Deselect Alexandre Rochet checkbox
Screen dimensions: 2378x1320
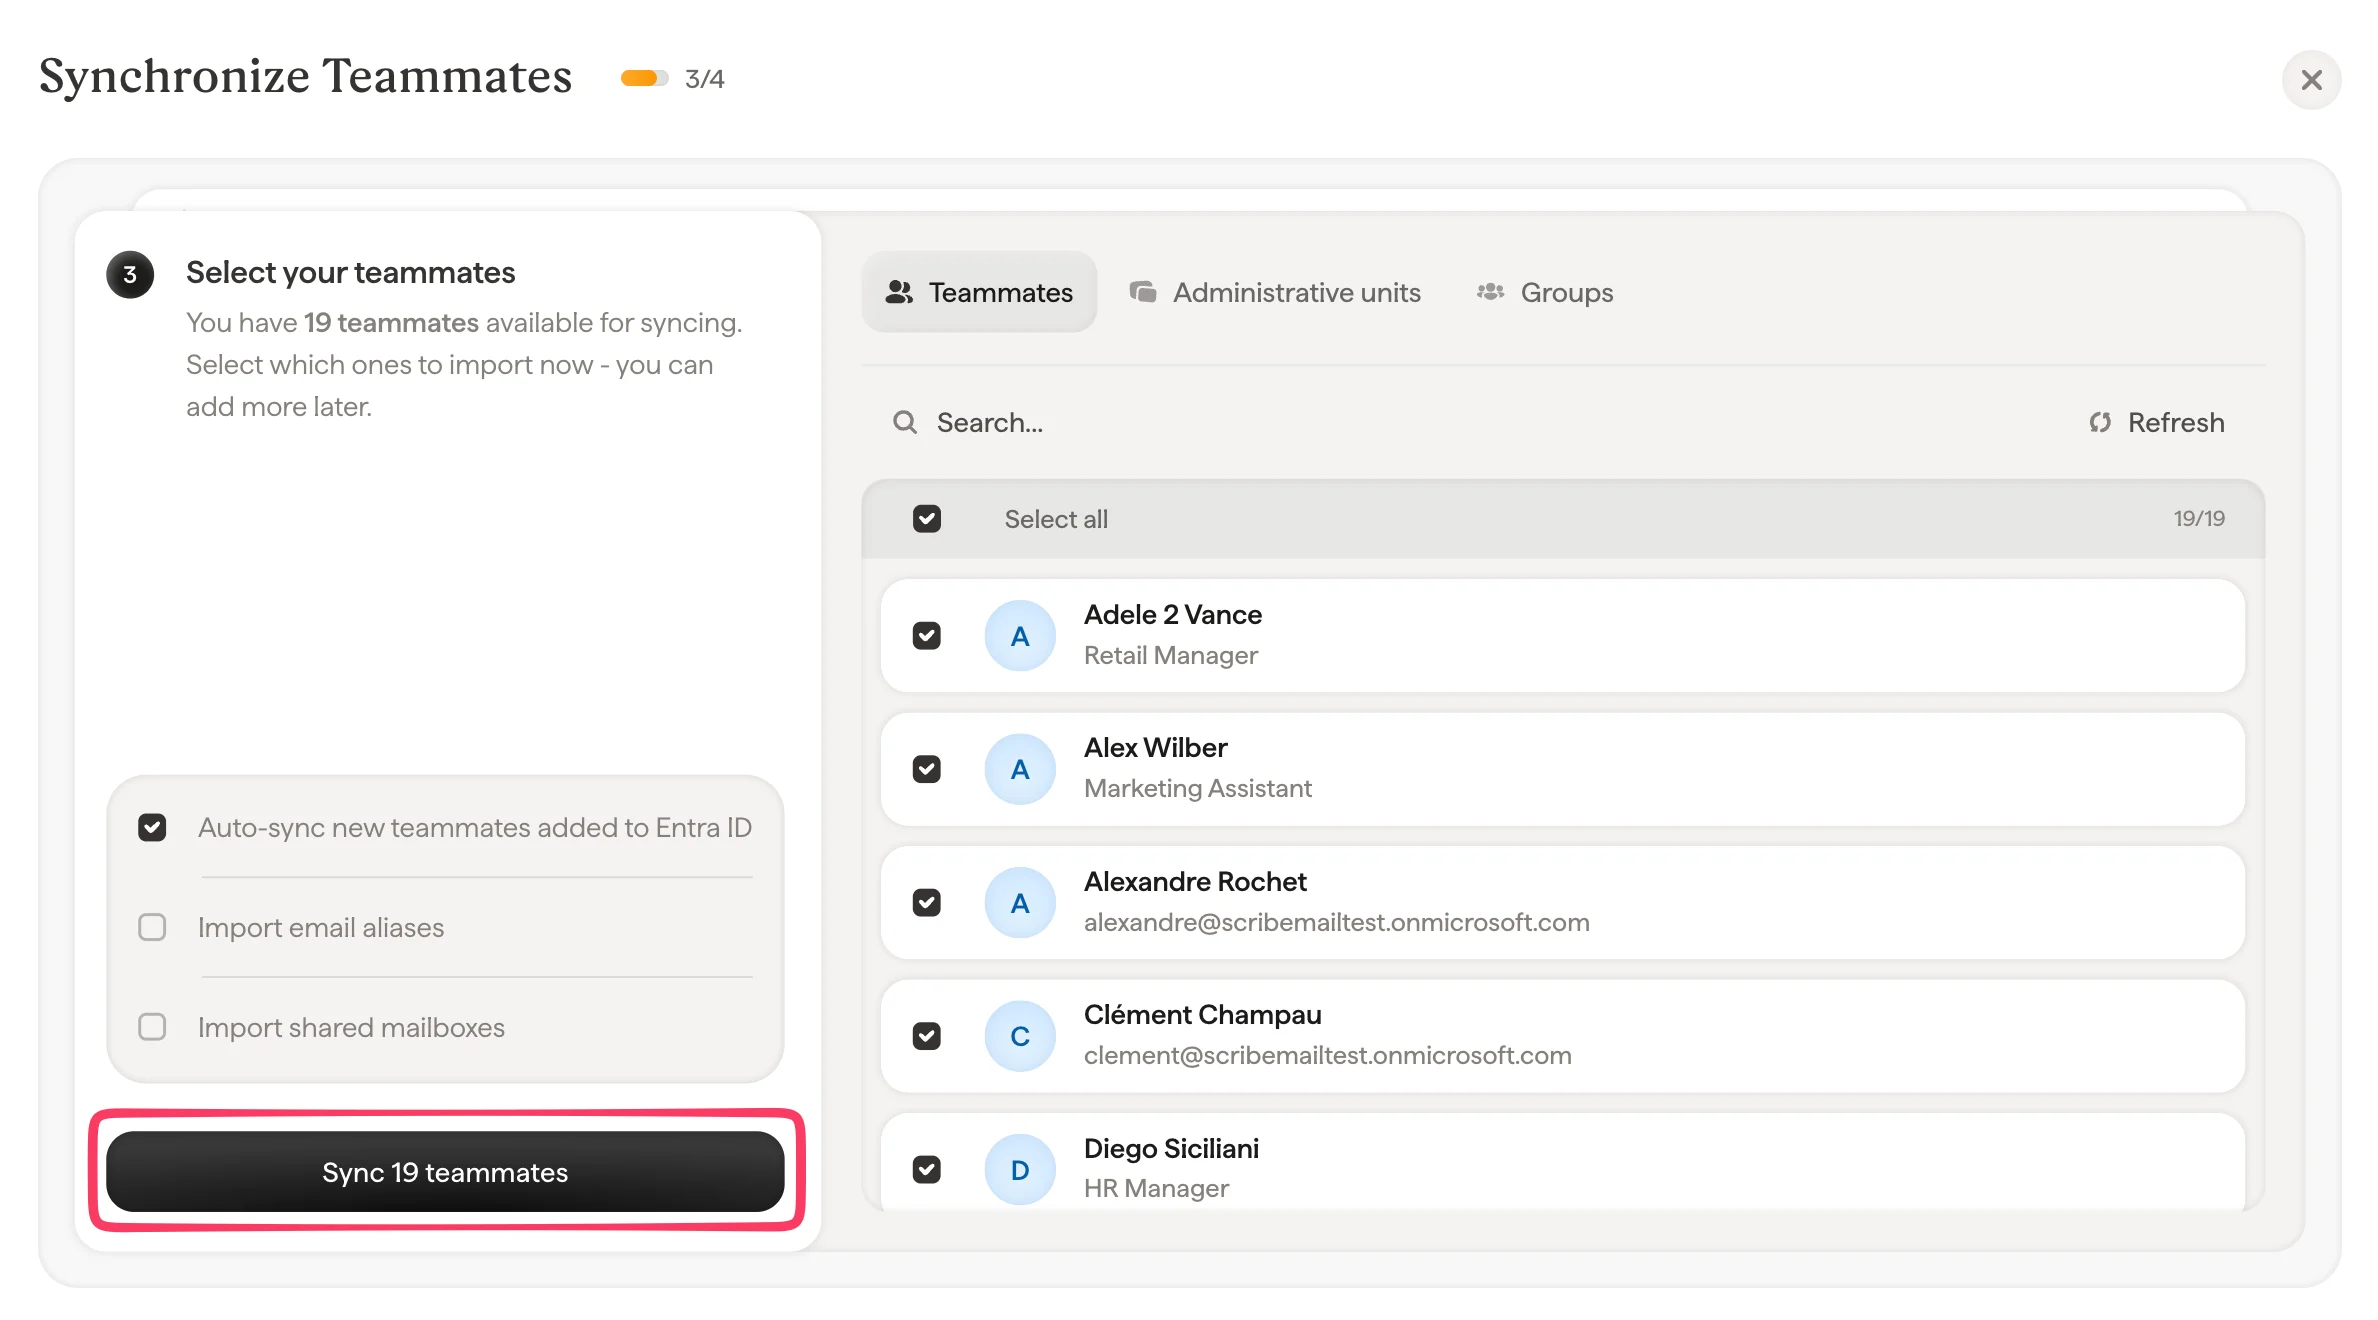[x=927, y=903]
